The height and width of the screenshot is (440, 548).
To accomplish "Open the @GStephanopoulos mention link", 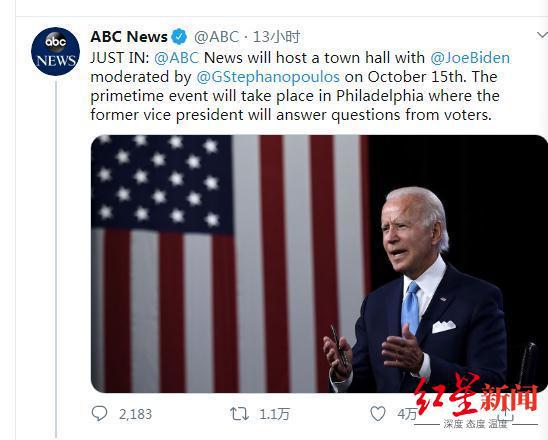I will [x=268, y=77].
